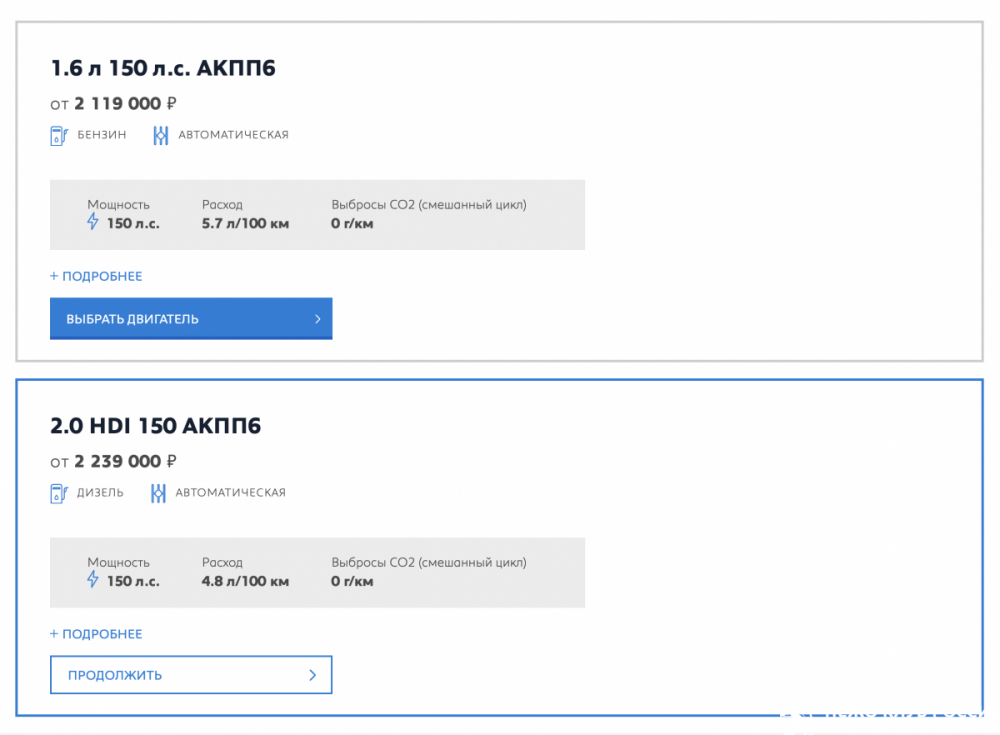Click the lightning icon in the petrol engine specs
This screenshot has height=735, width=1000.
click(94, 223)
